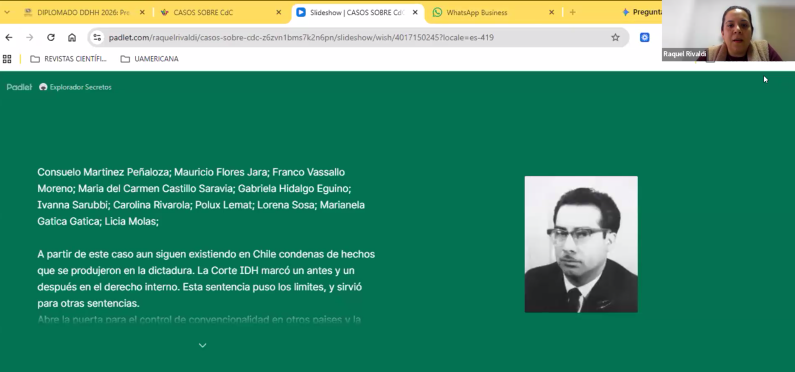795x372 pixels.
Task: Open the blue extension icon
Action: 644,38
